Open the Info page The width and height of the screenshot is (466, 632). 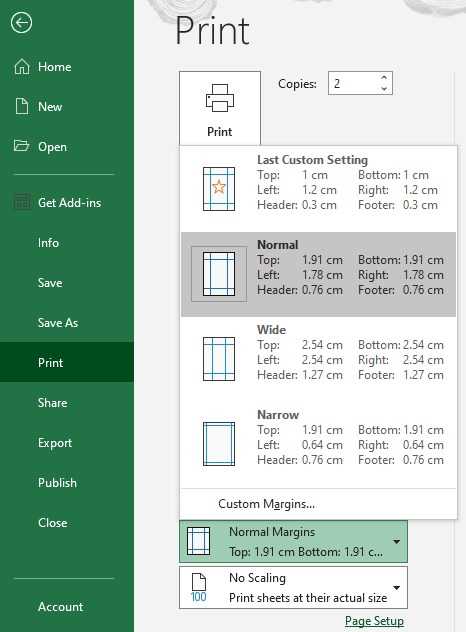click(x=48, y=243)
